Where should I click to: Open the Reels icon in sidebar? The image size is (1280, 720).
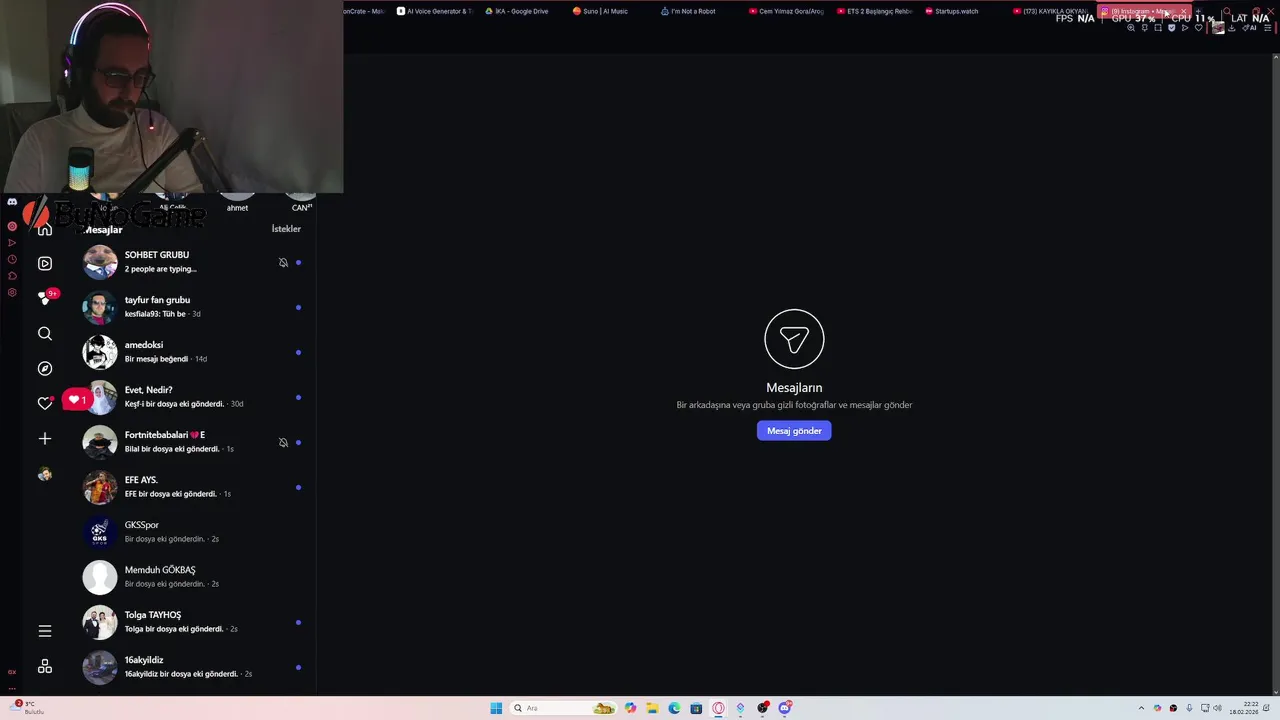click(x=45, y=263)
